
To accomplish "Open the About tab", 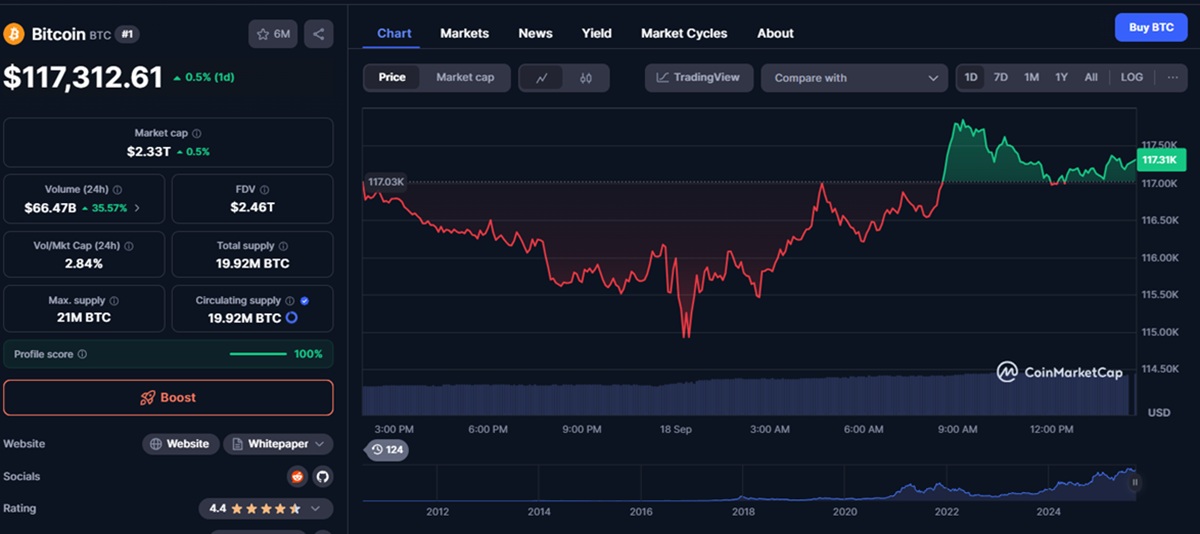I will point(775,33).
